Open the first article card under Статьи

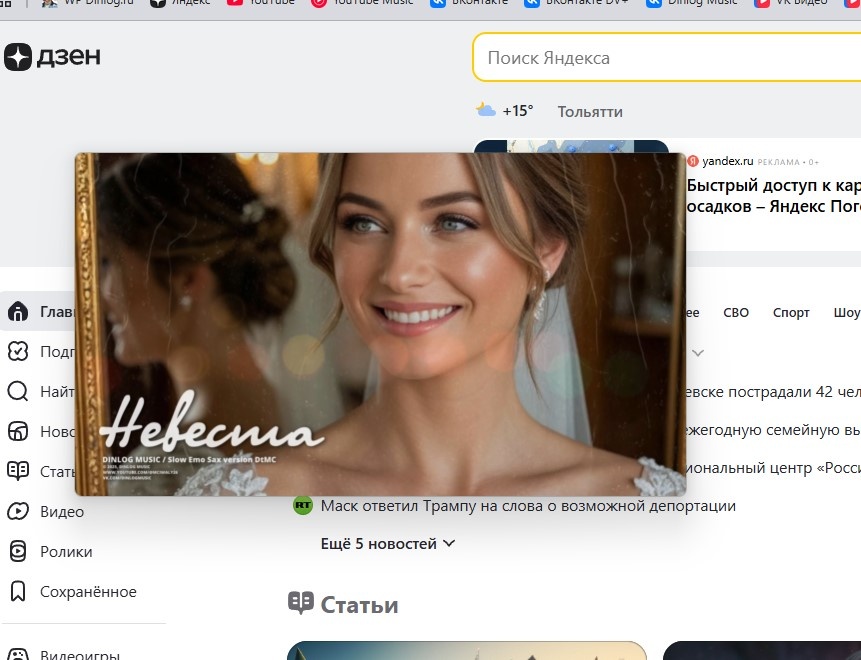[467, 651]
